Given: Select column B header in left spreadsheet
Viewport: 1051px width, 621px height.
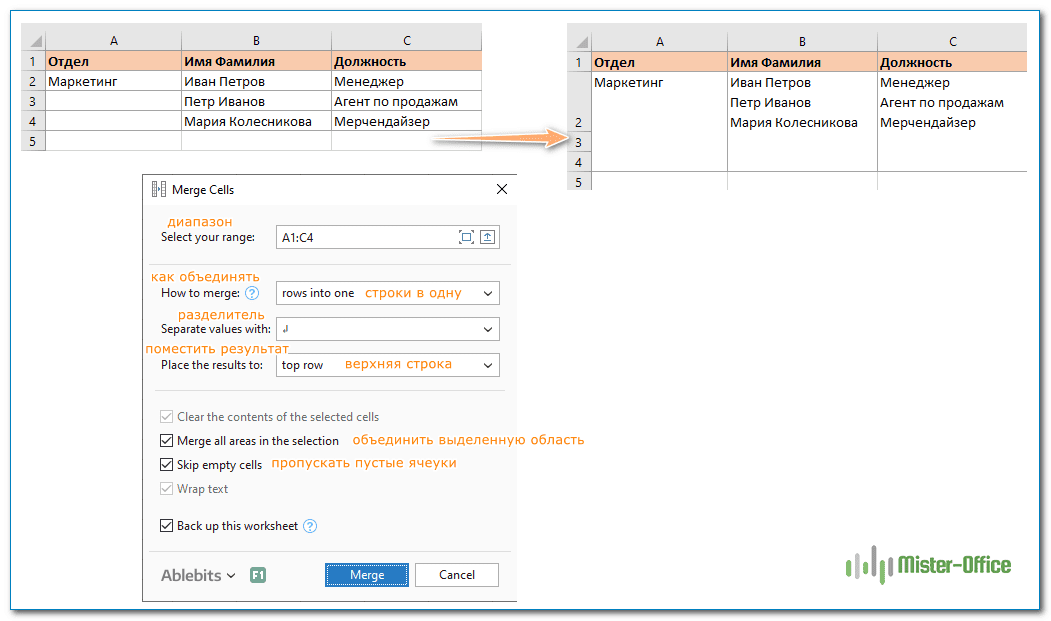Looking at the screenshot, I should 256,41.
